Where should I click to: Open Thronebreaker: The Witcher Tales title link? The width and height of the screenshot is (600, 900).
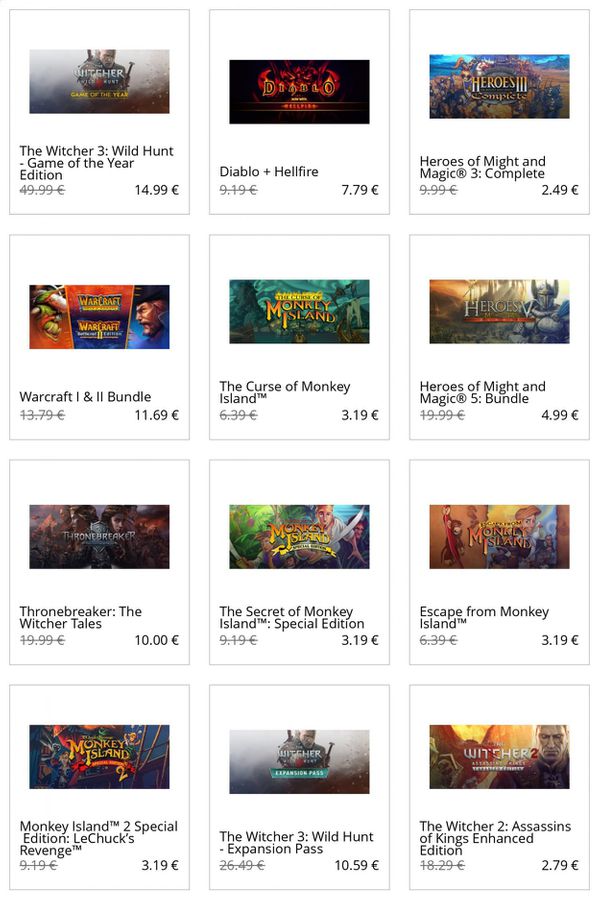[80, 618]
